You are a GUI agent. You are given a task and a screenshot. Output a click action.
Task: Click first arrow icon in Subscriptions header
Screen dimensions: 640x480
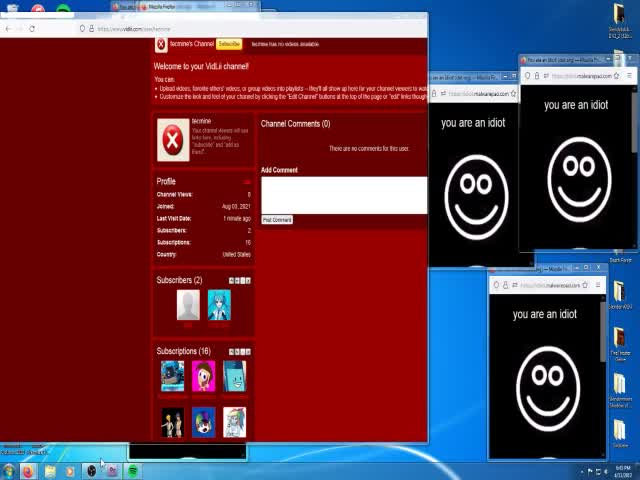231,352
